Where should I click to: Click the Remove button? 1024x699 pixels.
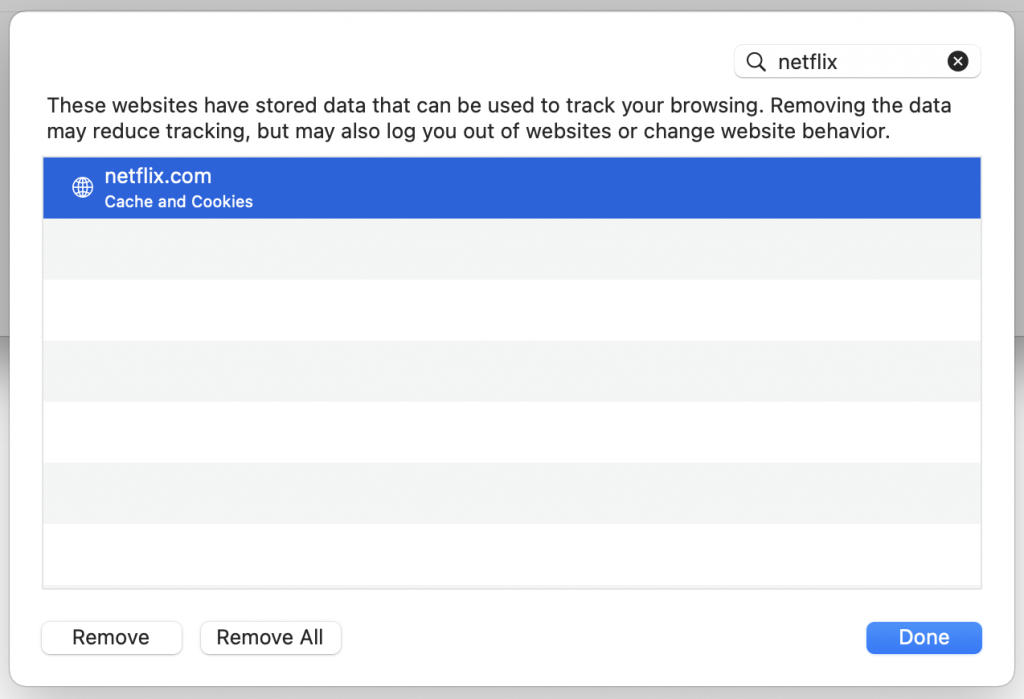[x=112, y=638]
